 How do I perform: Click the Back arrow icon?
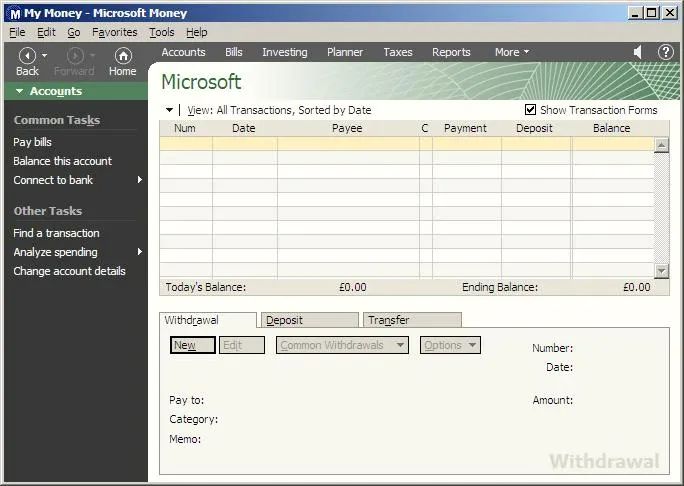(x=27, y=55)
